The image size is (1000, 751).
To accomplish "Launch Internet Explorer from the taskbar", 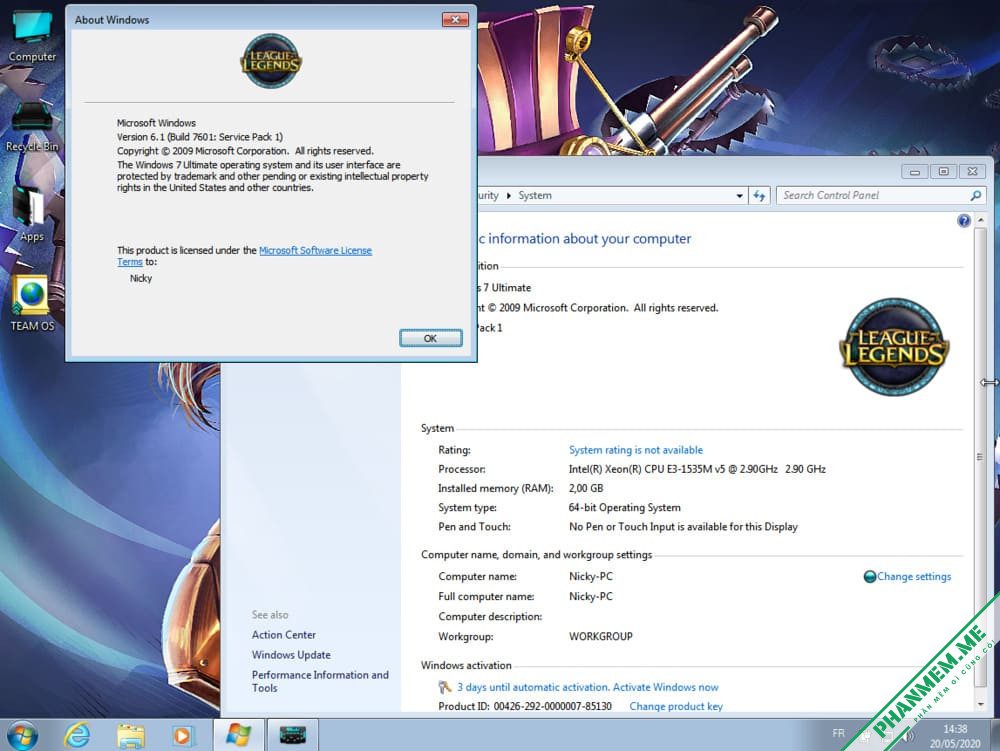I will pyautogui.click(x=77, y=735).
